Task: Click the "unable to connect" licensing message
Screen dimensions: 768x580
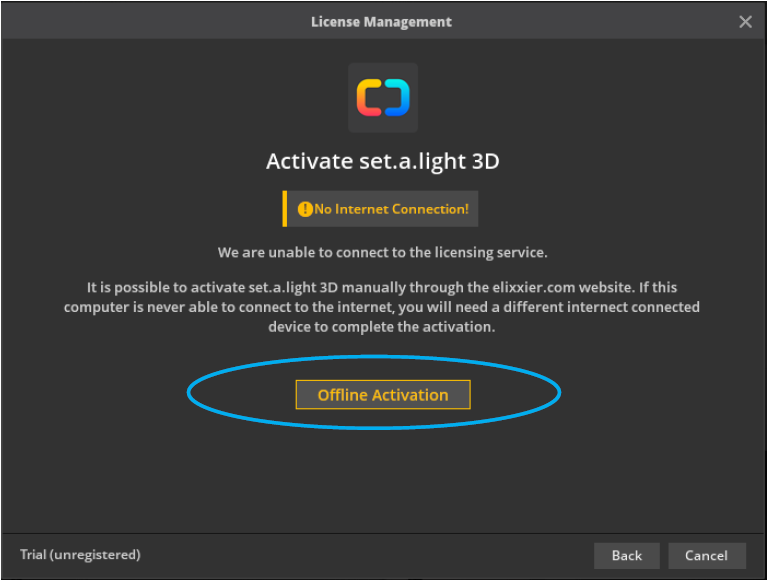Action: tap(382, 252)
